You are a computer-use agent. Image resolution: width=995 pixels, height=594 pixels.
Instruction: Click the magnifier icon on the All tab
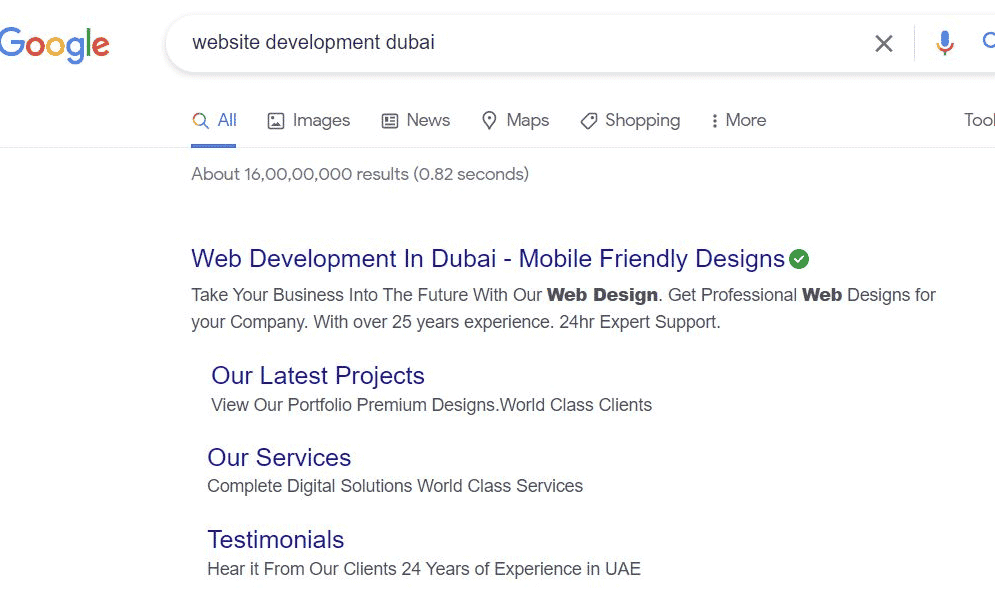201,121
